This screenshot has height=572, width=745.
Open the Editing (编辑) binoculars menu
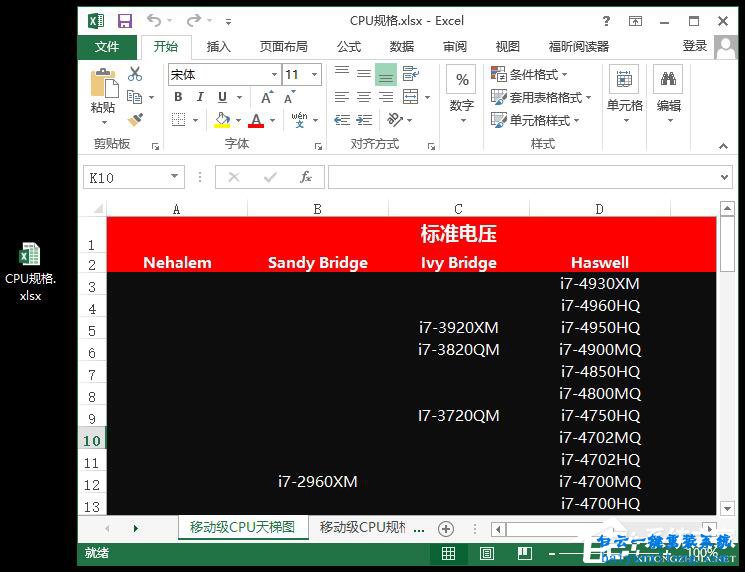click(x=669, y=95)
